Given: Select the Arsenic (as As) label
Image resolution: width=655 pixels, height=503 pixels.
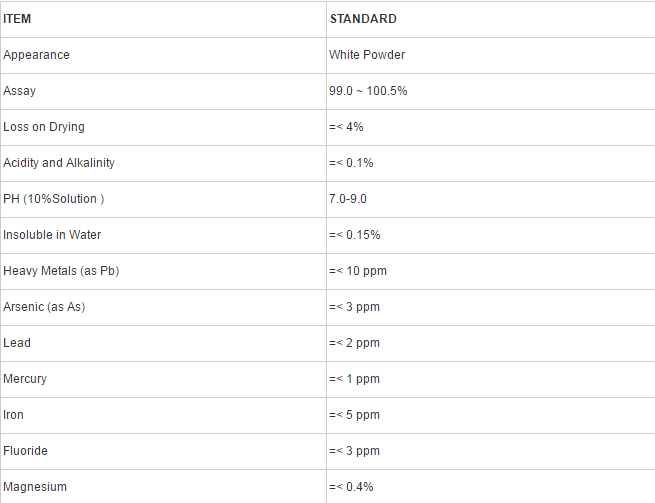Looking at the screenshot, I should click(x=44, y=307).
